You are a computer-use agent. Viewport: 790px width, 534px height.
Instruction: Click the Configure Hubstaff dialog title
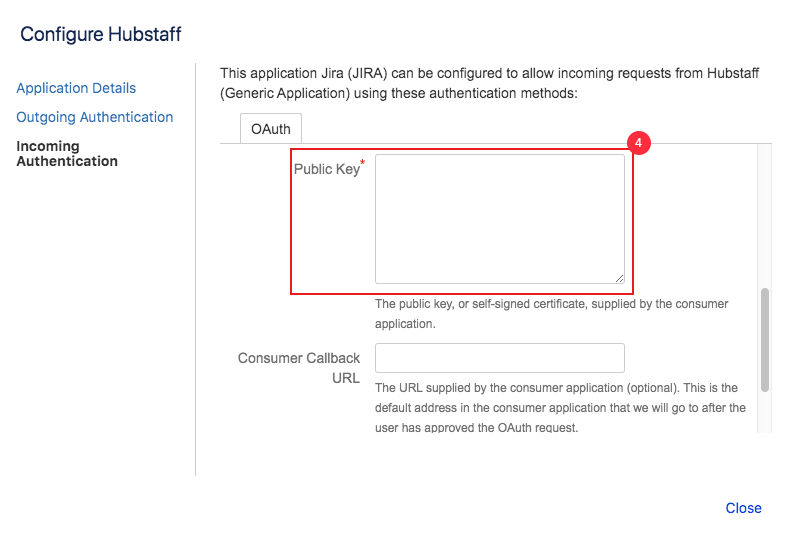pos(101,34)
